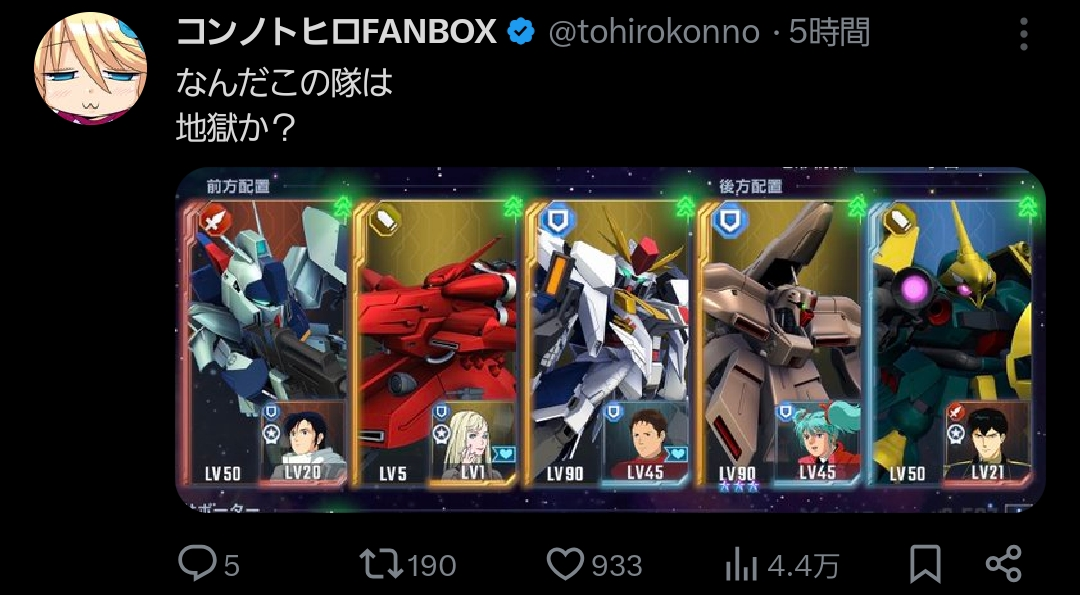
Task: Open the blonde anime avatar profile picture
Action: click(x=90, y=67)
